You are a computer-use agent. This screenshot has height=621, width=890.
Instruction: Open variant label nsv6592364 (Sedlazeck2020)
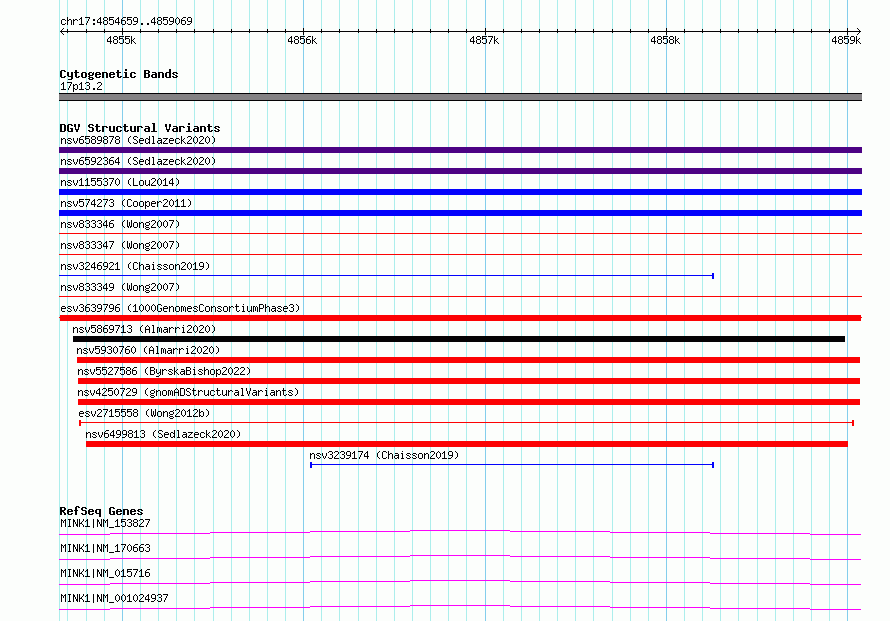coord(138,161)
